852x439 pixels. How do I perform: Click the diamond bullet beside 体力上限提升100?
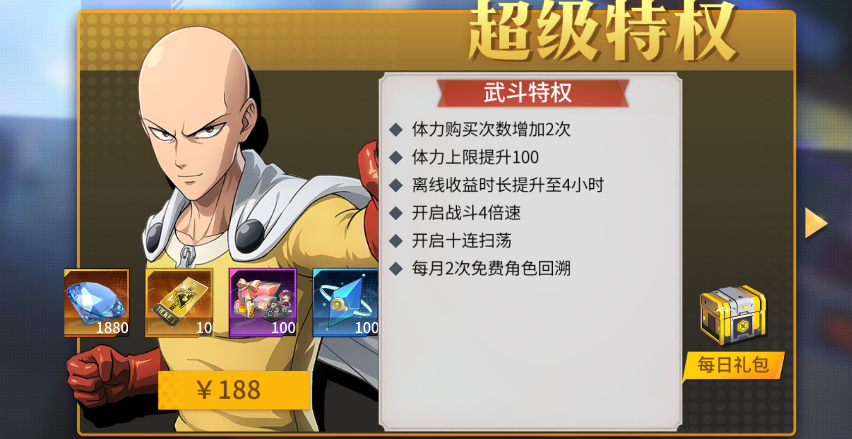point(396,158)
